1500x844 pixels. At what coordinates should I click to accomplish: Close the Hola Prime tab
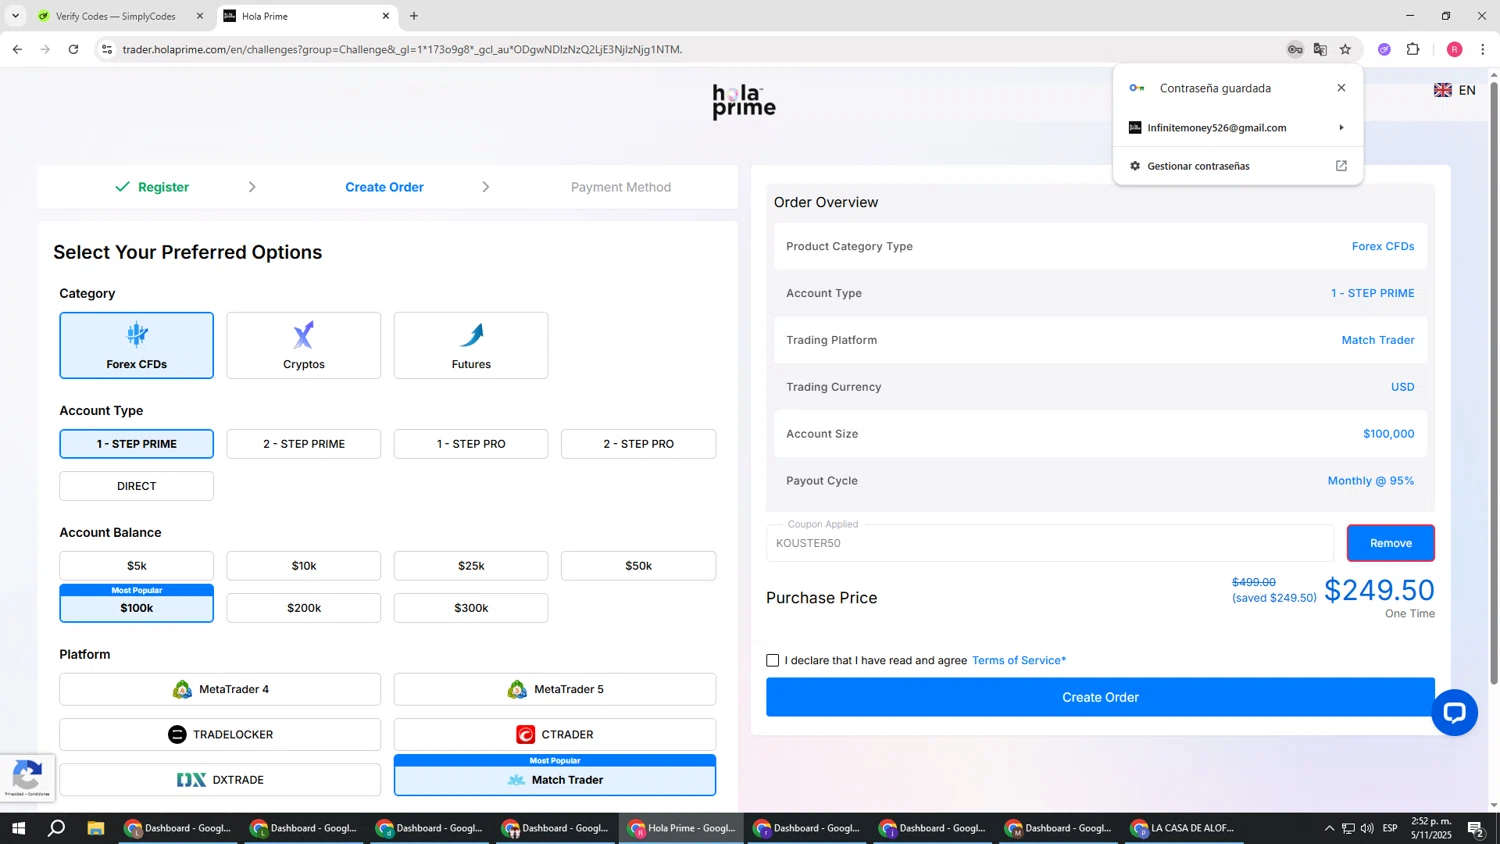coord(386,16)
